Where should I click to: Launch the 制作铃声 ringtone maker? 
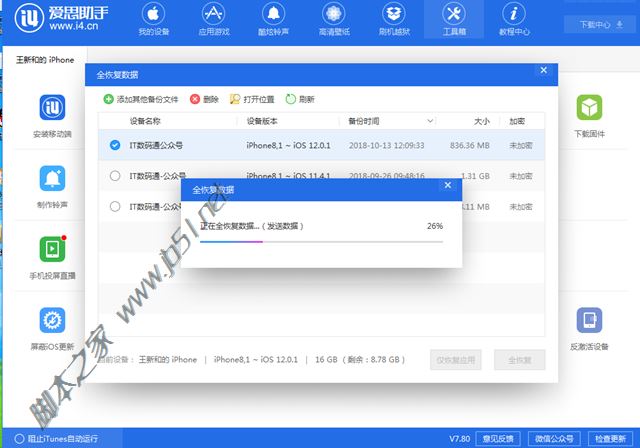pyautogui.click(x=52, y=187)
